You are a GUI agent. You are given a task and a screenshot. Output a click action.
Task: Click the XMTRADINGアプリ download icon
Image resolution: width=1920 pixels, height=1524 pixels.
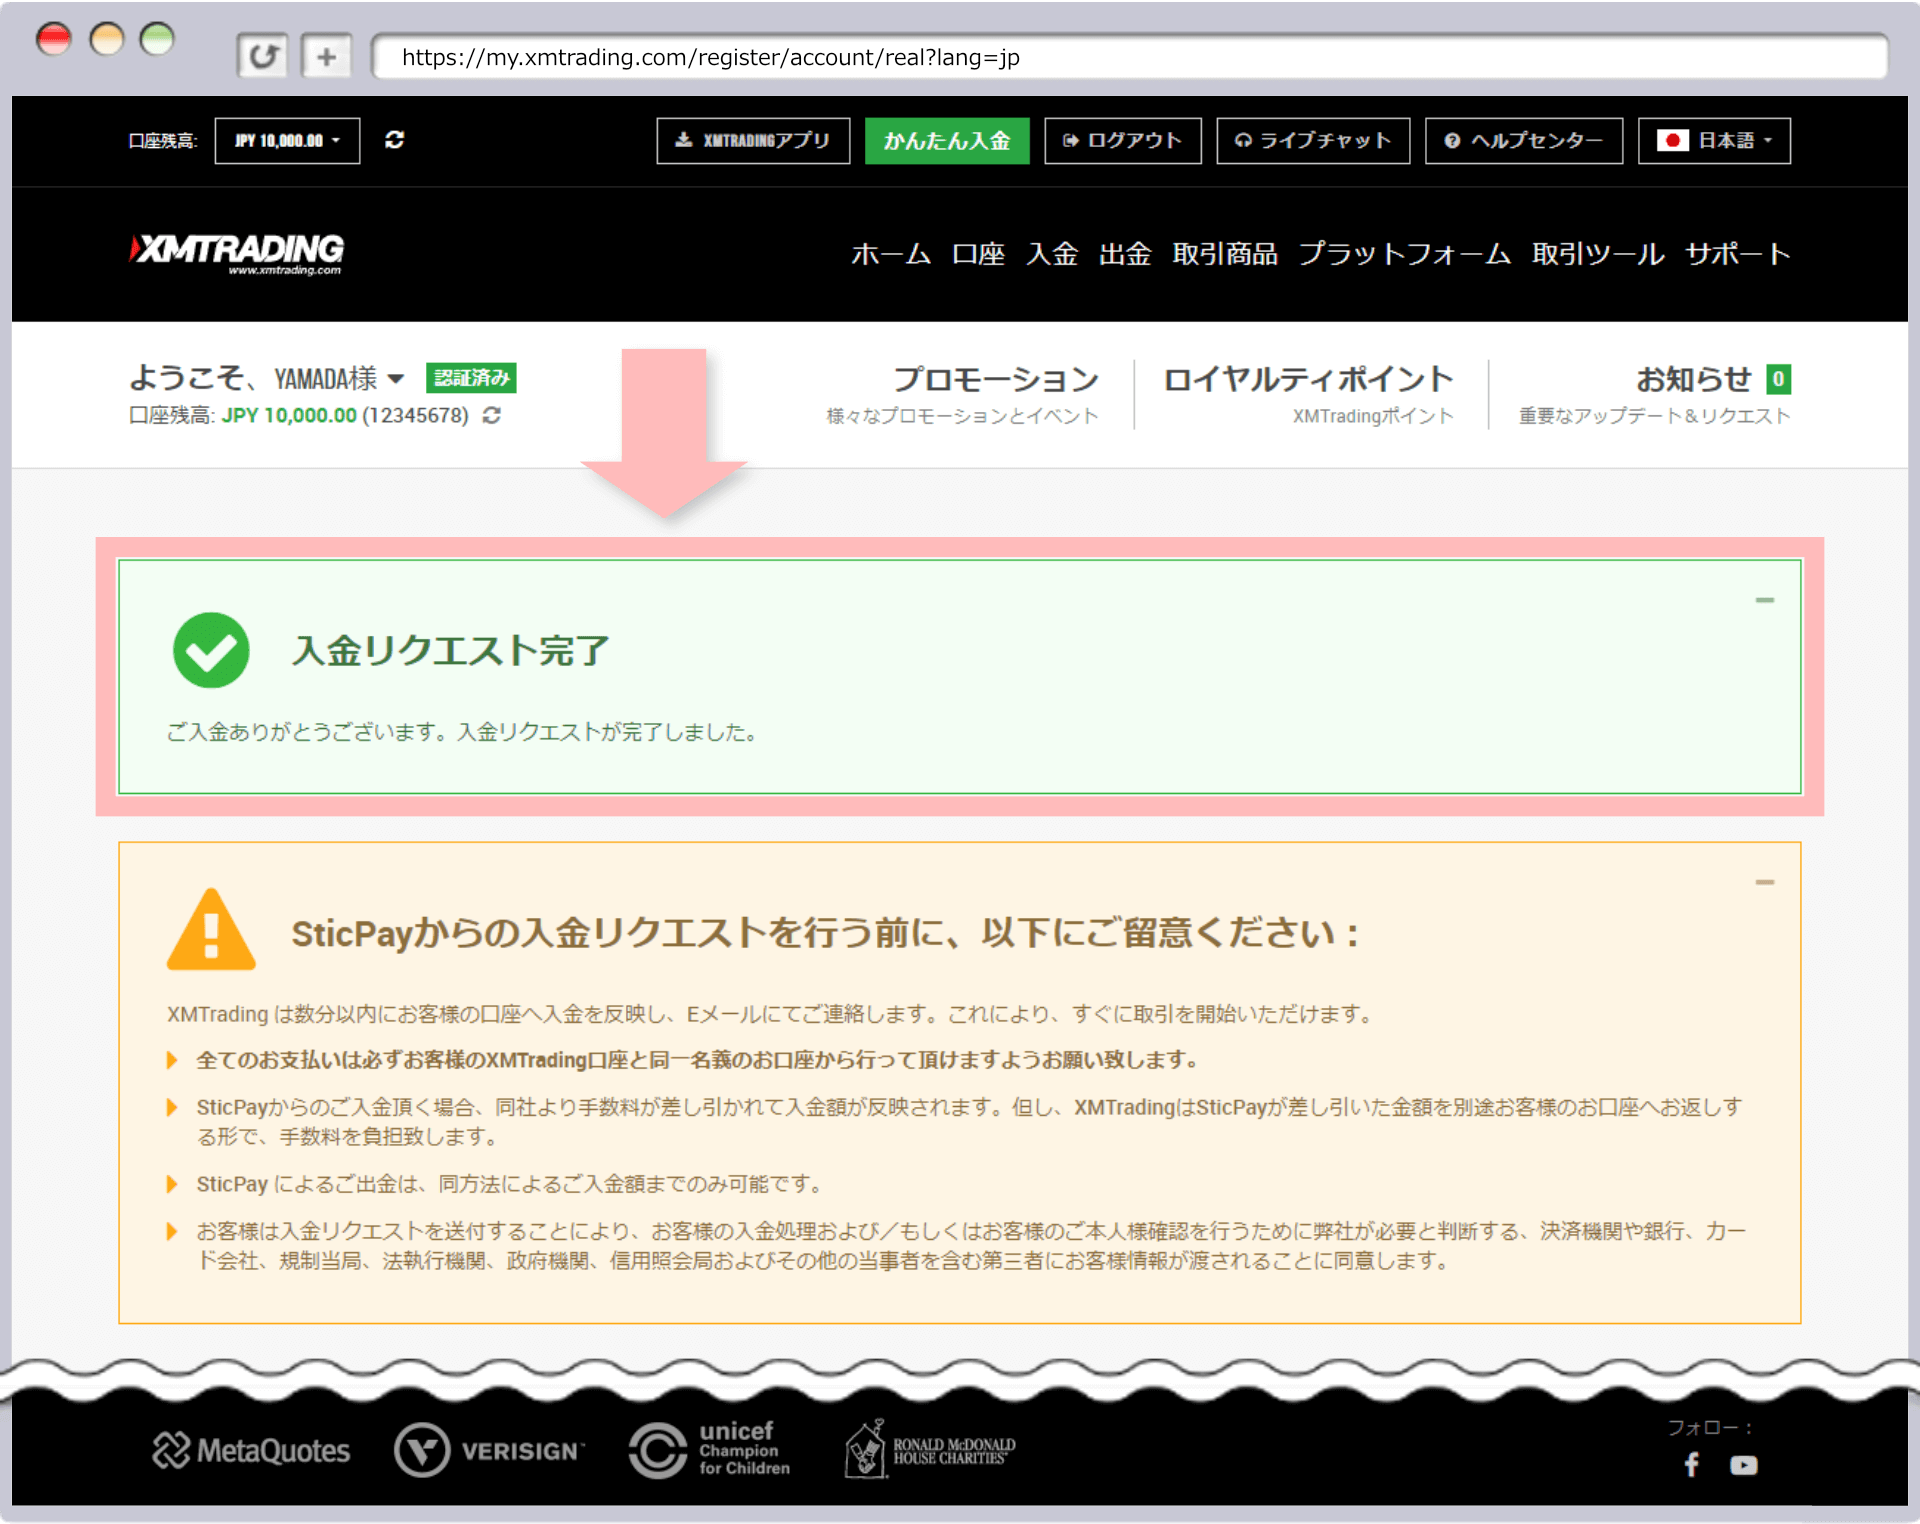[x=685, y=140]
